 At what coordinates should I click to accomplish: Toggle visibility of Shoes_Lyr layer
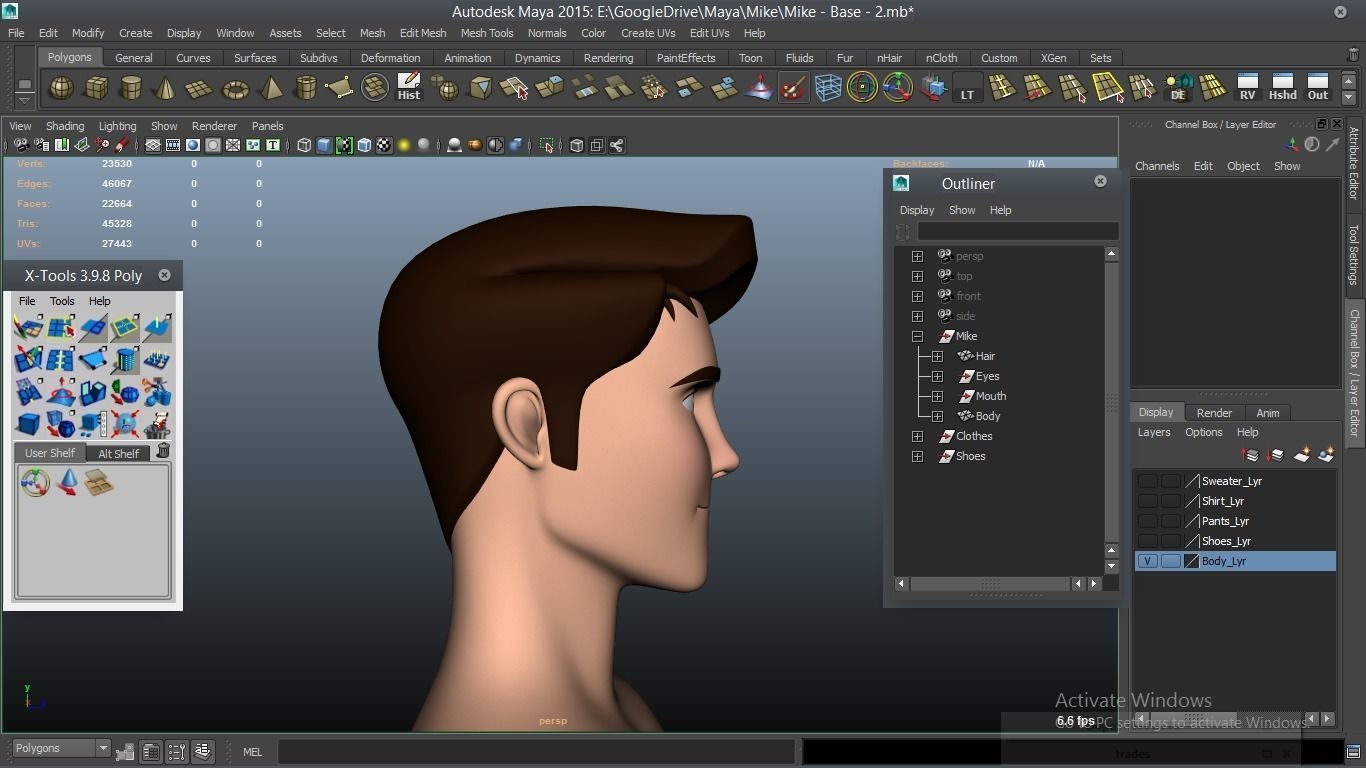tap(1147, 541)
